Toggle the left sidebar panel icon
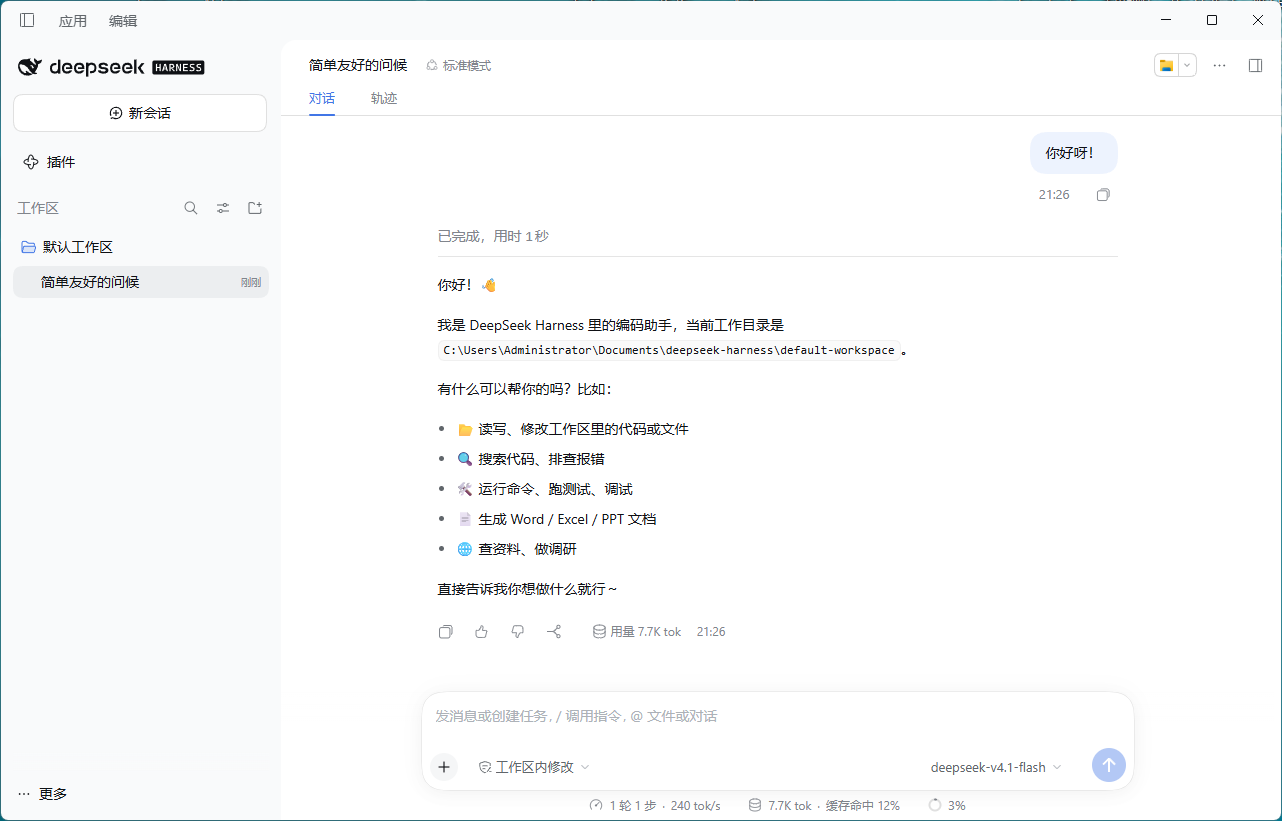The width and height of the screenshot is (1282, 821). coord(27,20)
